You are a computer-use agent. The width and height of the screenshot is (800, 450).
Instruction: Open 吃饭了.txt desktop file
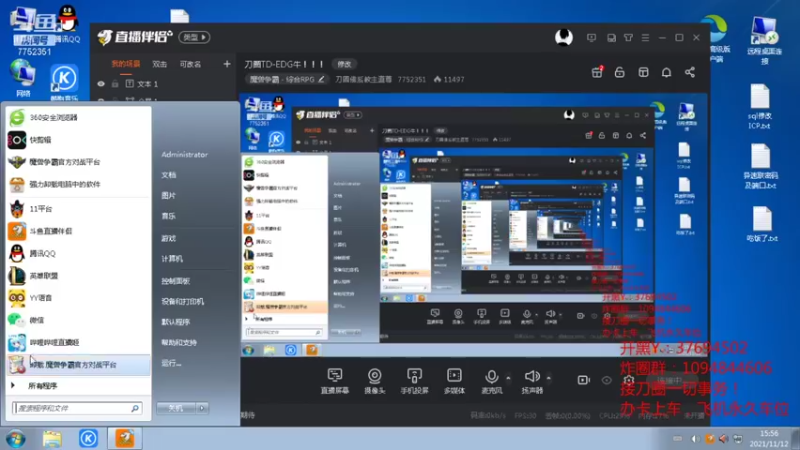[x=762, y=224]
